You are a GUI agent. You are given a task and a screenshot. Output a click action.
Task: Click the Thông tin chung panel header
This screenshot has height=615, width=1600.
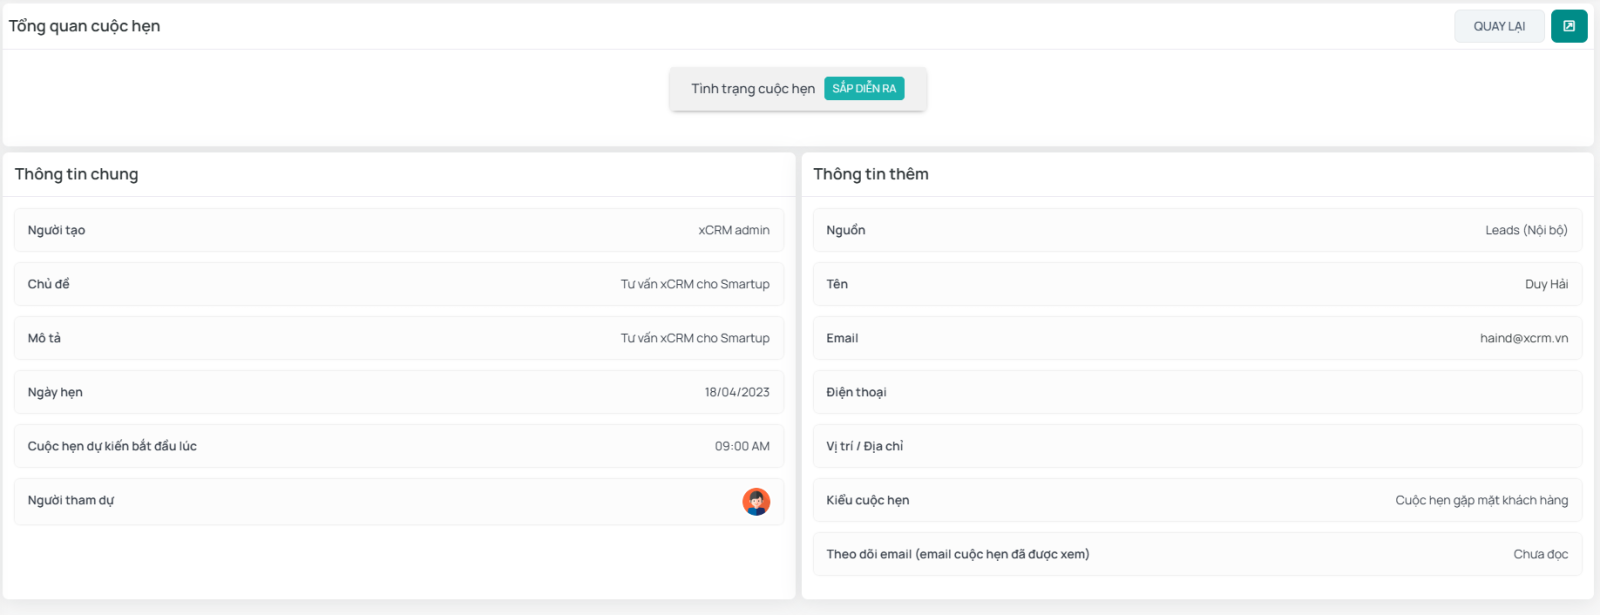coord(77,174)
